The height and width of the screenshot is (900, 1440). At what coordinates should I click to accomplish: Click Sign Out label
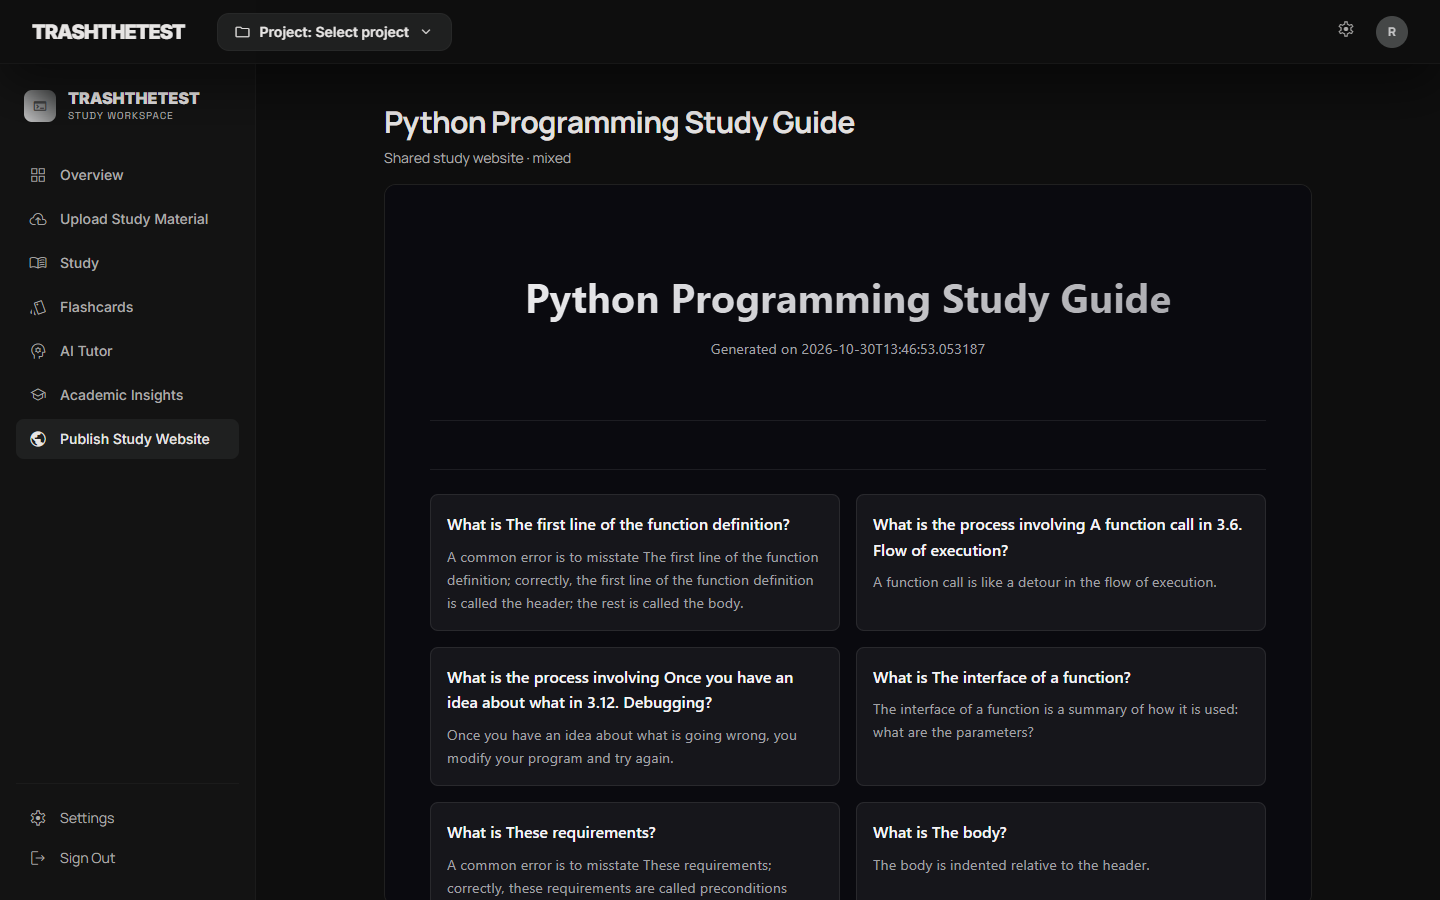tap(87, 858)
